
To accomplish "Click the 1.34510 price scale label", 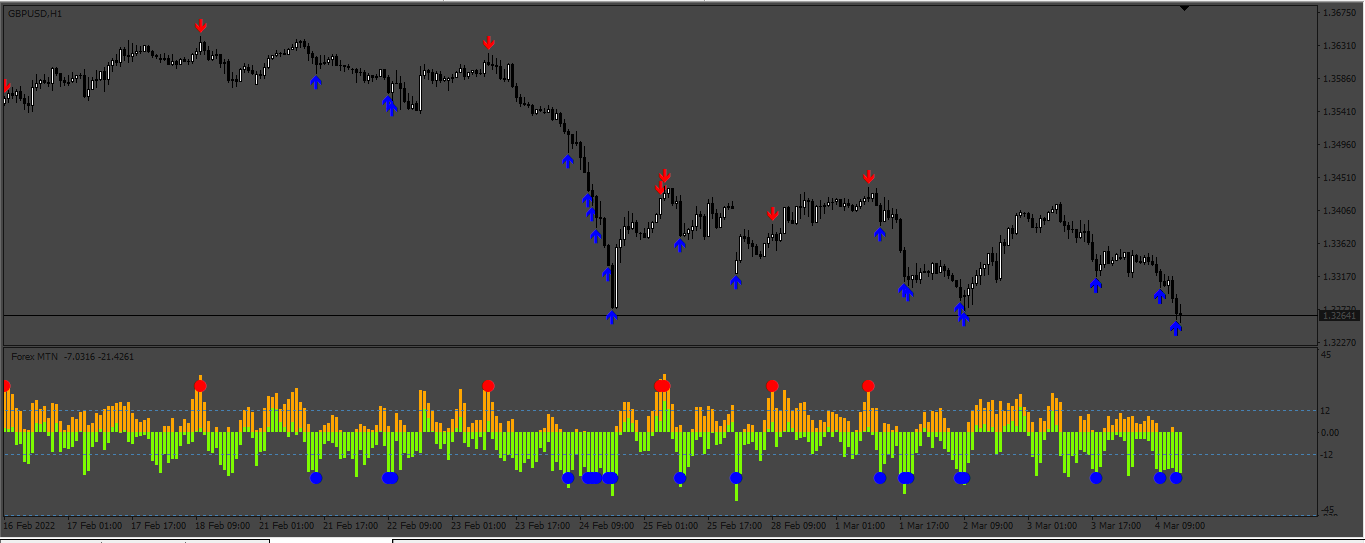I will (1339, 178).
